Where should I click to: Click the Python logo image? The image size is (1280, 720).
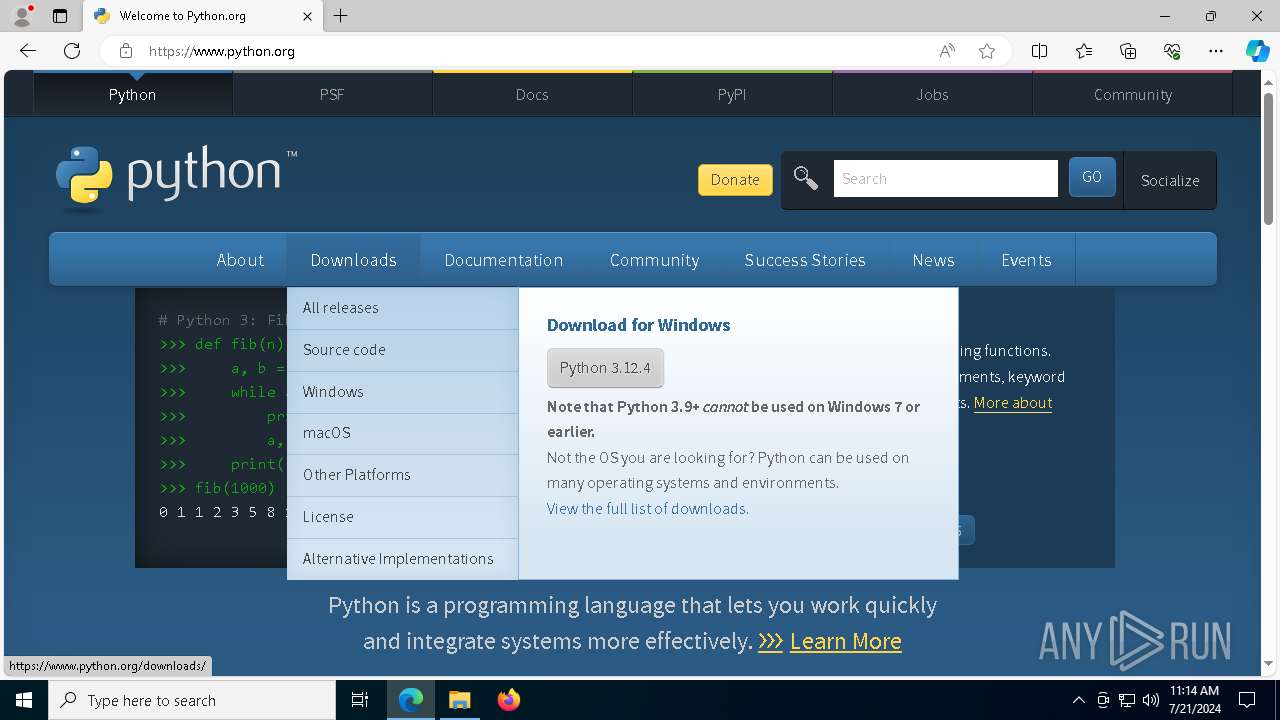[x=176, y=178]
